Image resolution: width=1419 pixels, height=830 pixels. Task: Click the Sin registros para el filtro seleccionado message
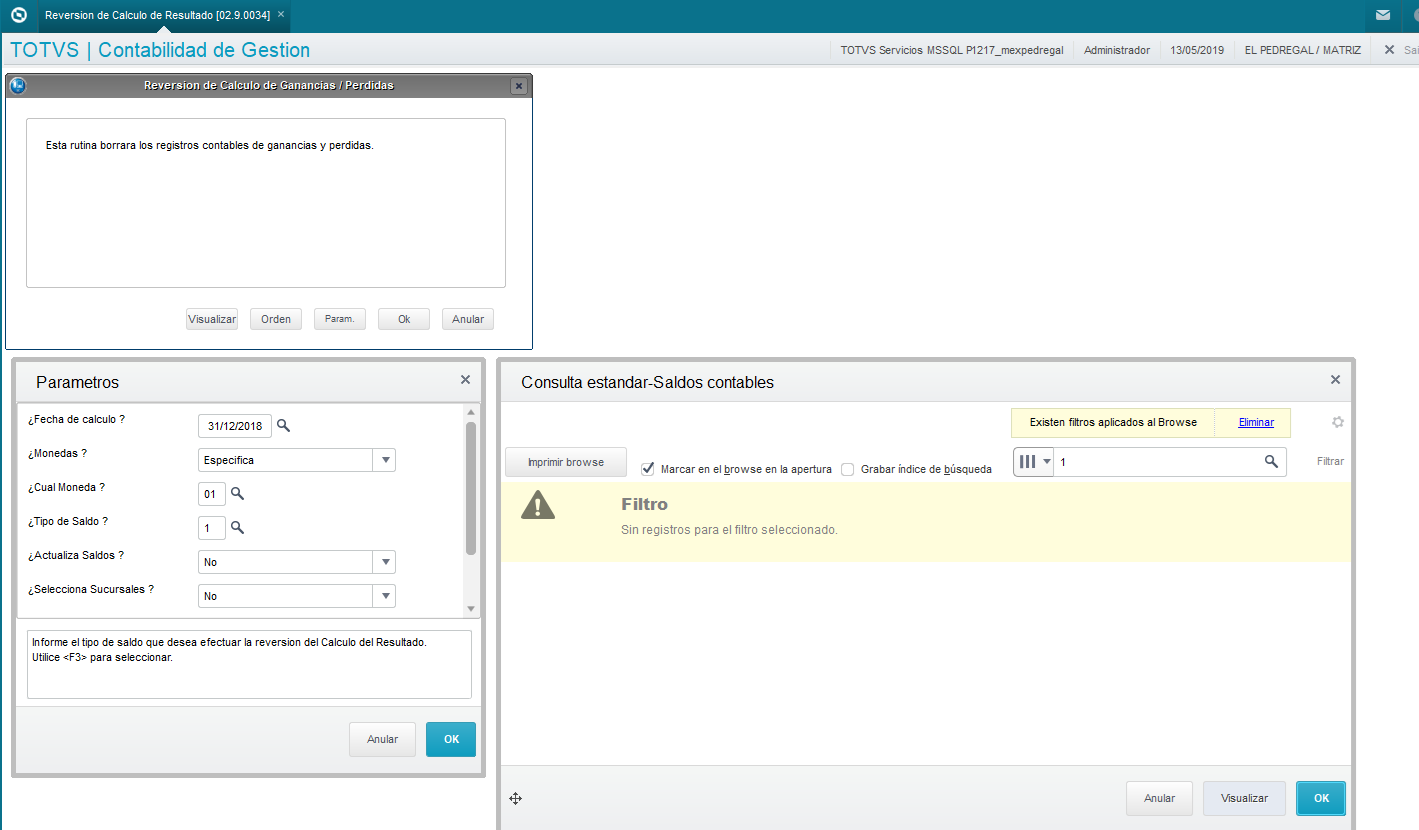(x=729, y=530)
